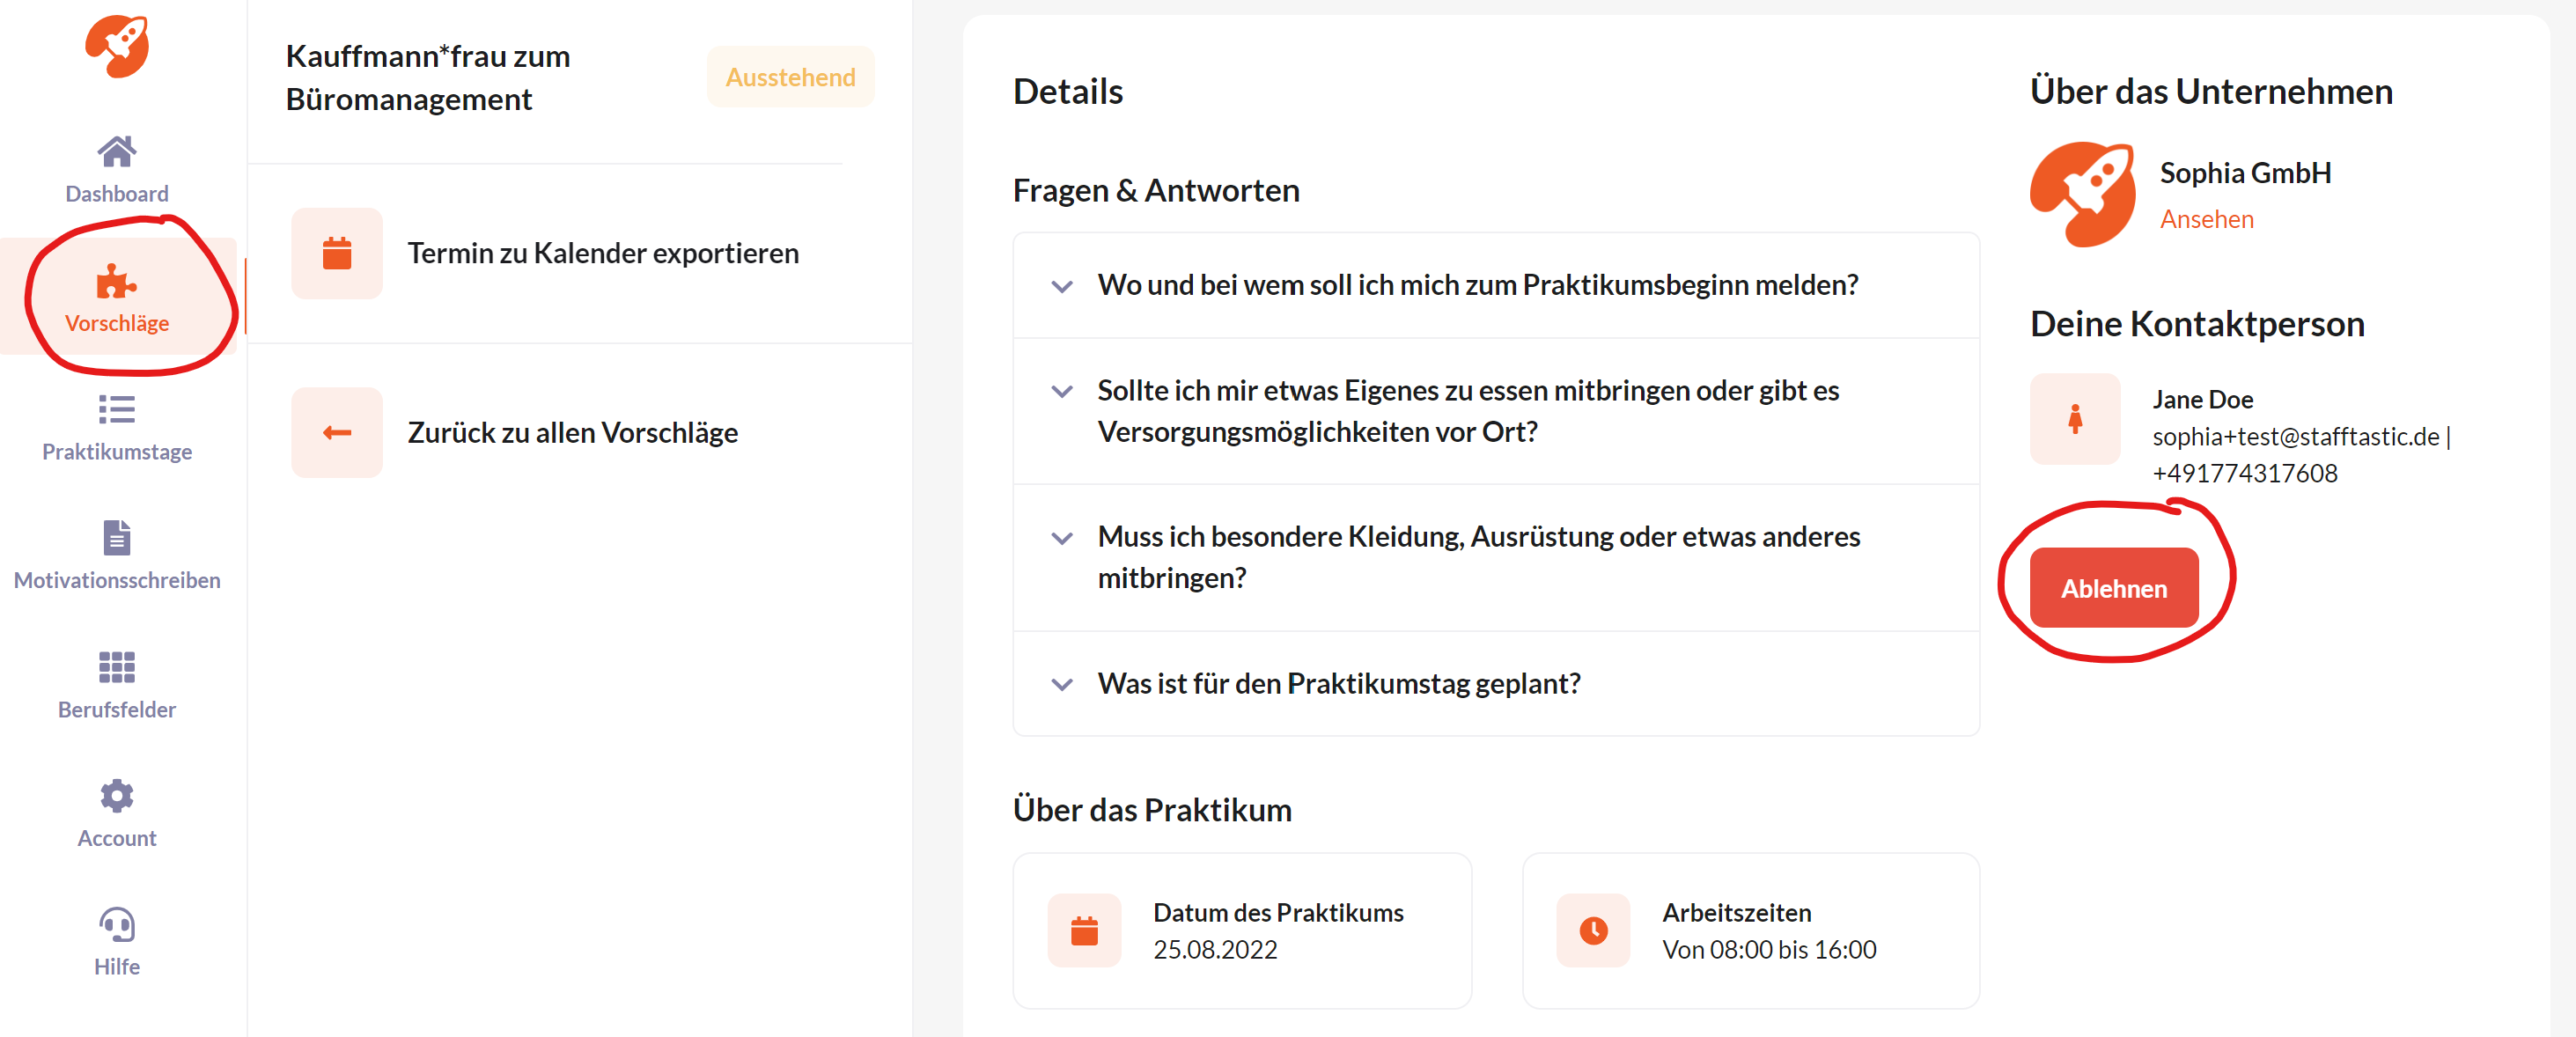
Task: Select the Vorschläge puzzle icon
Action: 116,282
